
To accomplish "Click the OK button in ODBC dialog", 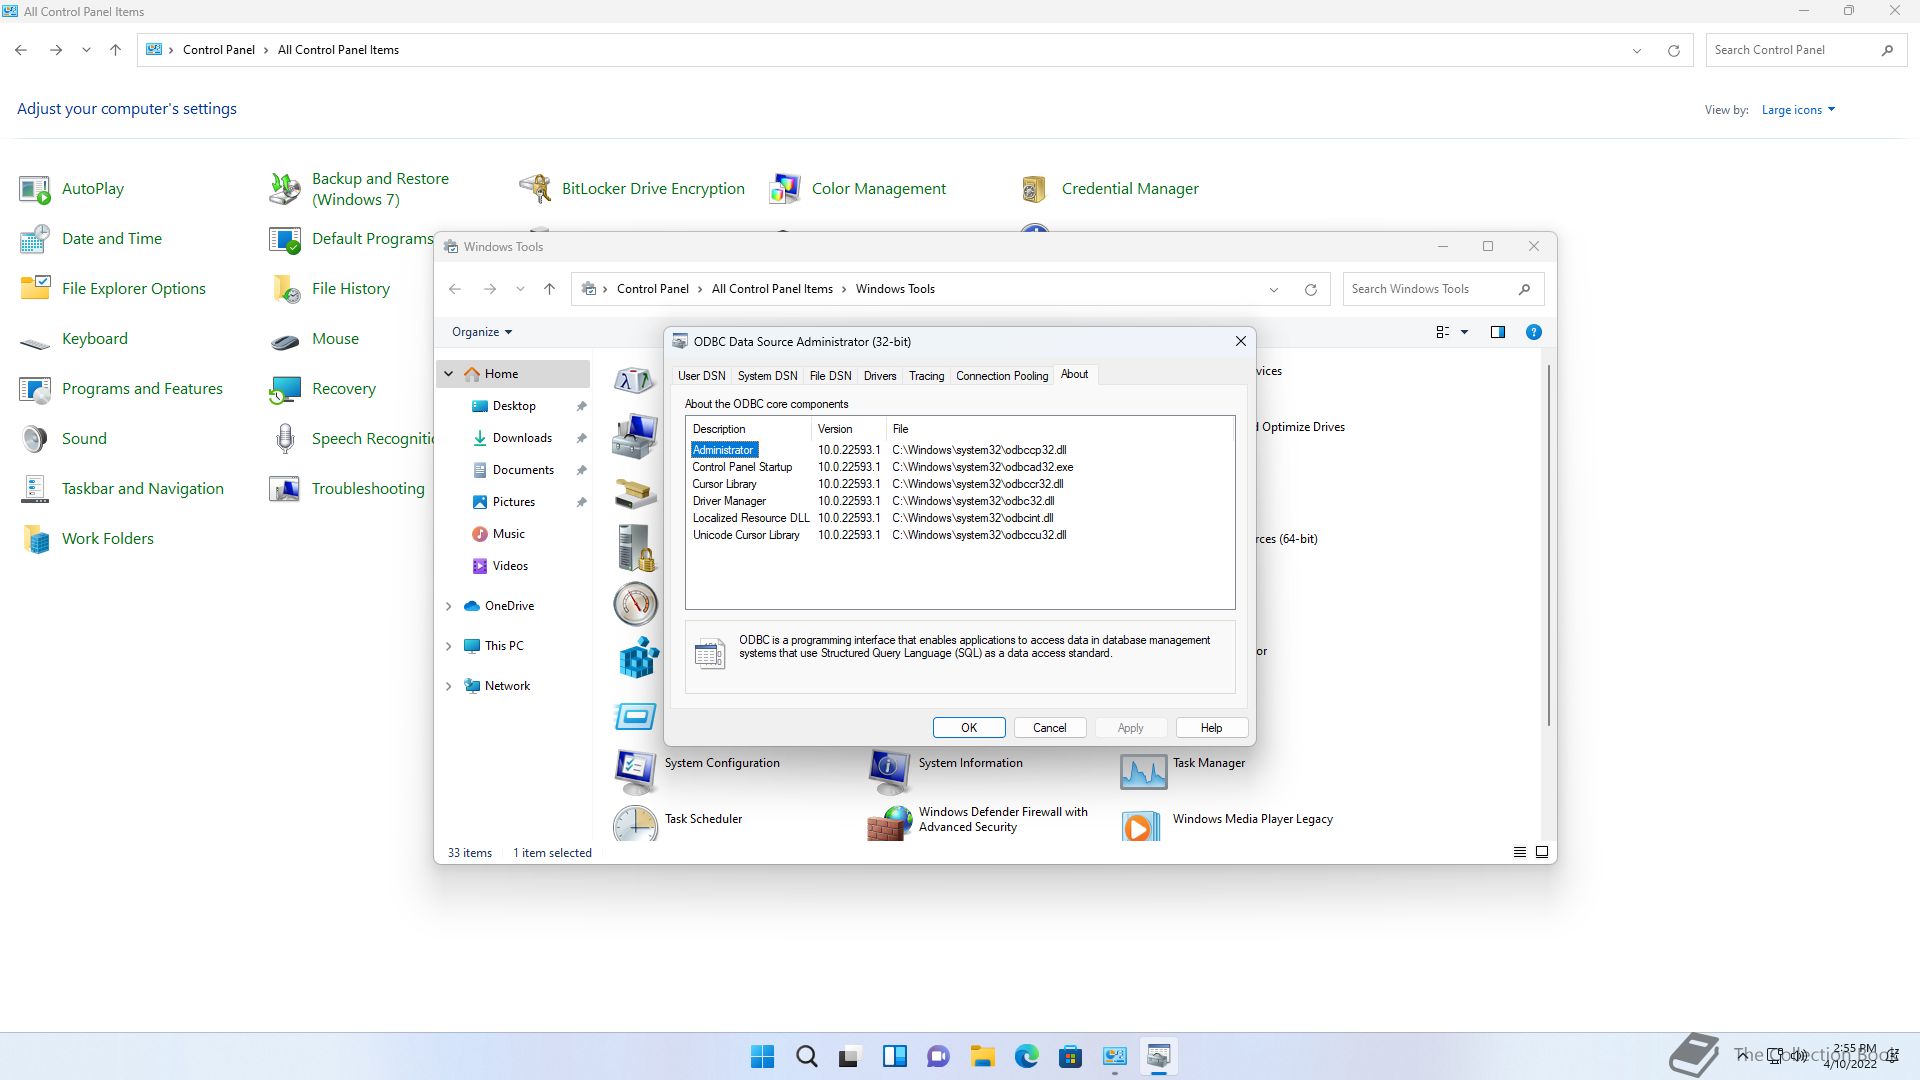I will 968,728.
